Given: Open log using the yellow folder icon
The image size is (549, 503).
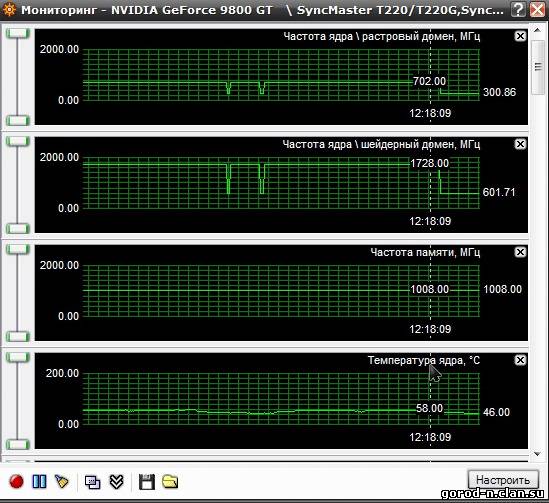Looking at the screenshot, I should (170, 482).
